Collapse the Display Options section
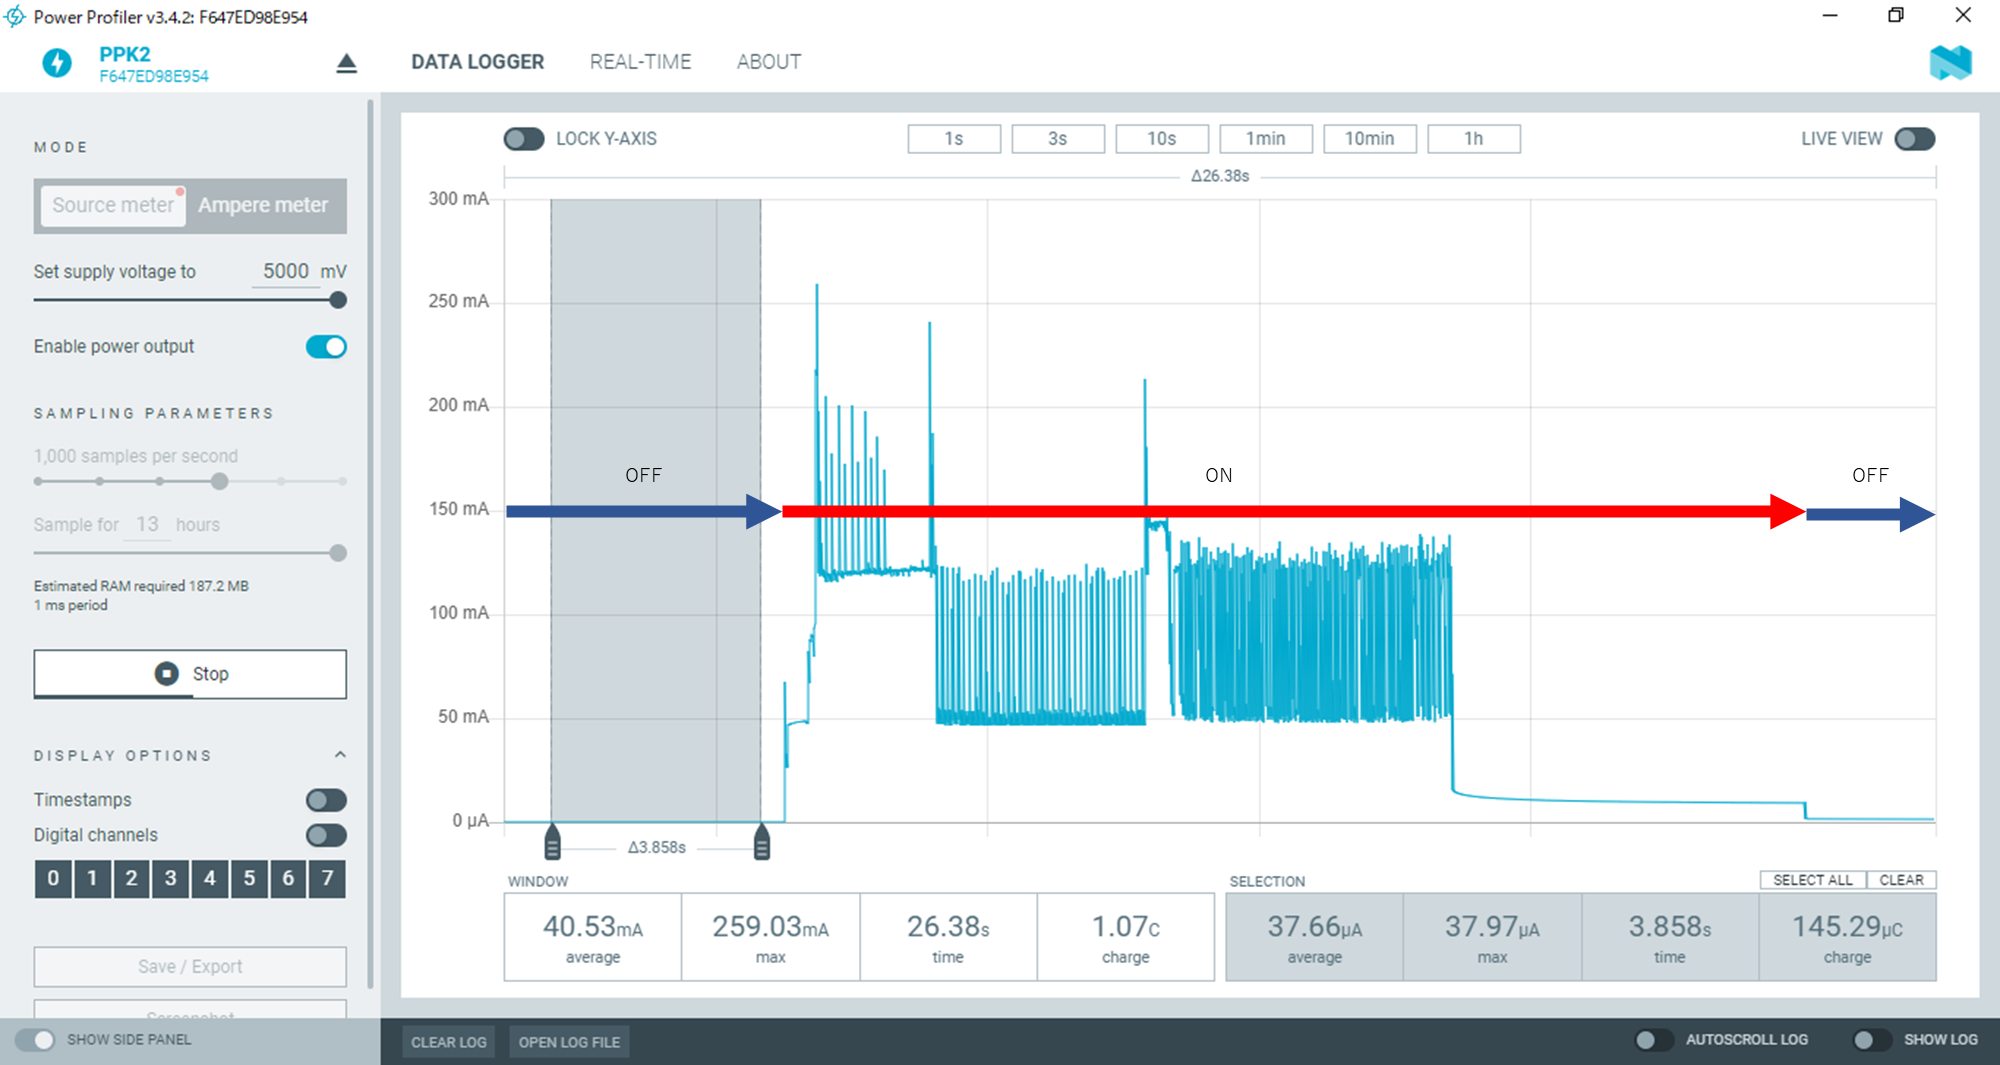Image resolution: width=2000 pixels, height=1065 pixels. tap(340, 755)
